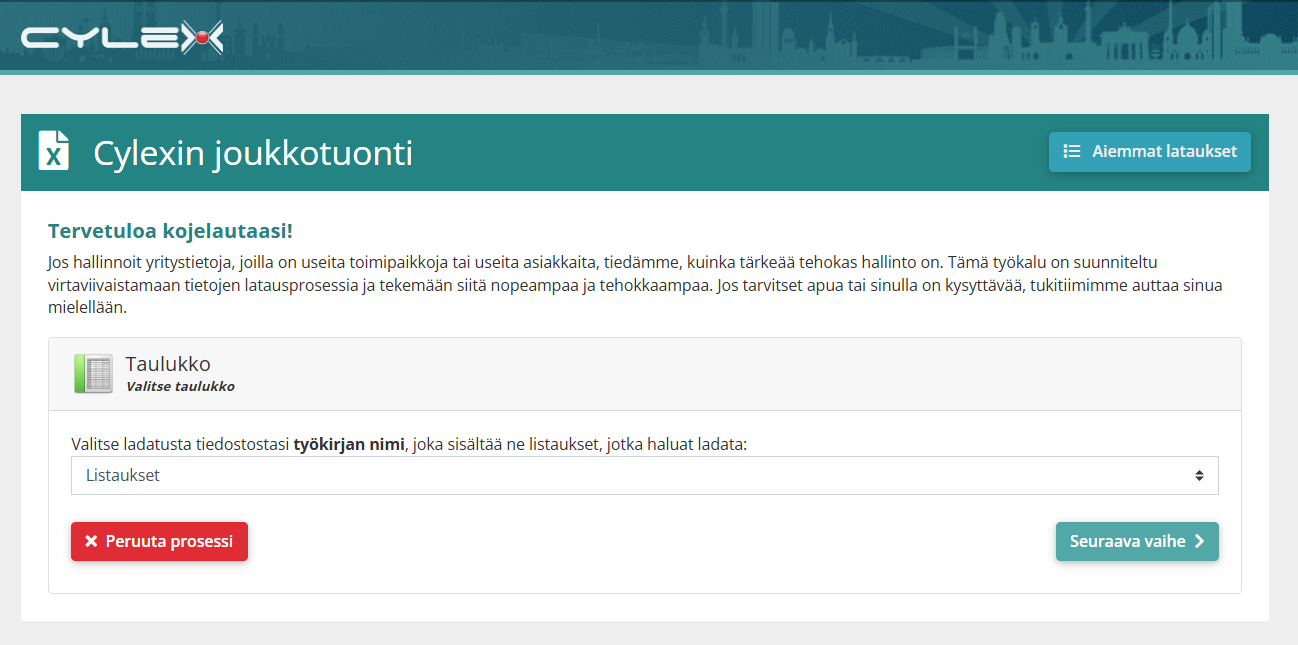Click the Cylex logo

click(122, 38)
